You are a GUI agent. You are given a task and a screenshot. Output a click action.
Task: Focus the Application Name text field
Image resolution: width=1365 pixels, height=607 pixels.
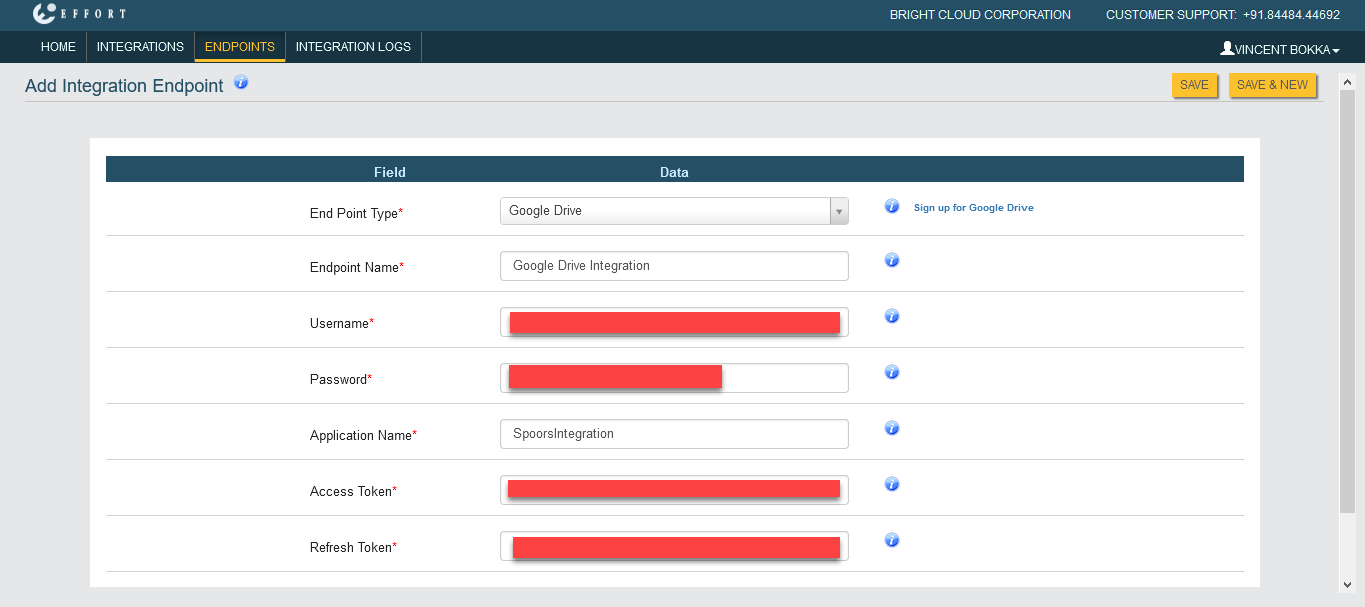pyautogui.click(x=674, y=434)
